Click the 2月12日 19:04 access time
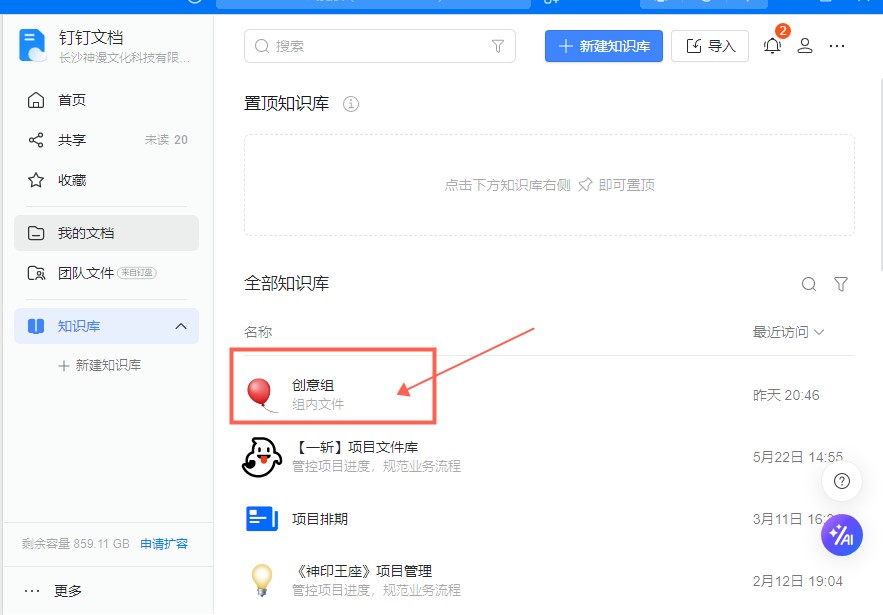This screenshot has height=615, width=883. (x=798, y=581)
